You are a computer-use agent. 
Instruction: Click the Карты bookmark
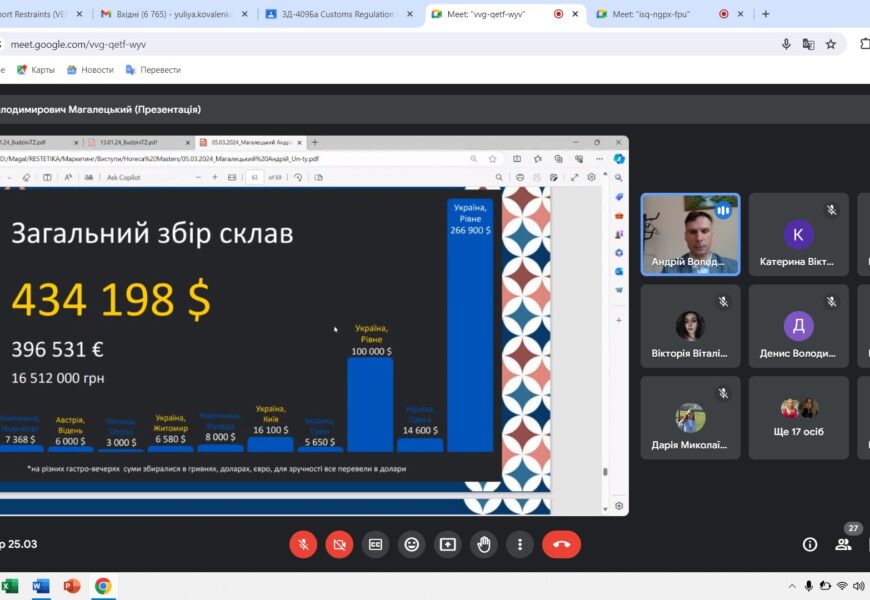[x=35, y=70]
